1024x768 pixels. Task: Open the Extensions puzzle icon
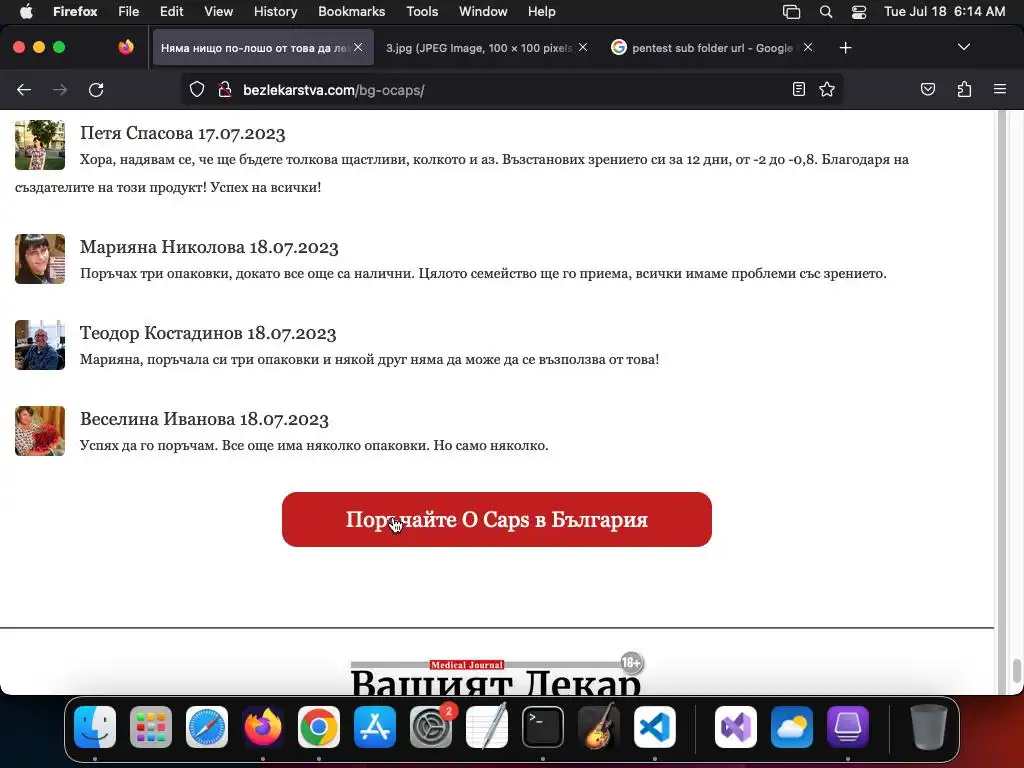(x=964, y=89)
